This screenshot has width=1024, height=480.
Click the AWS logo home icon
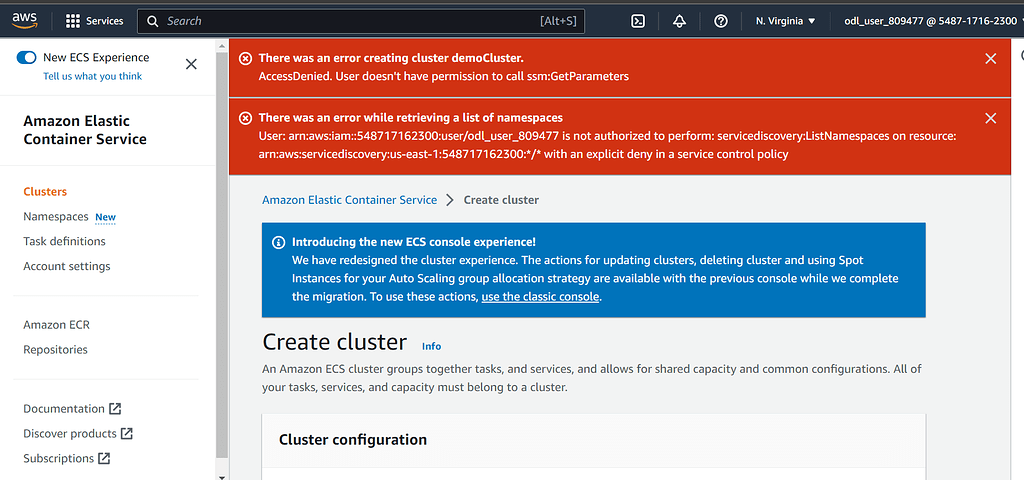point(27,20)
